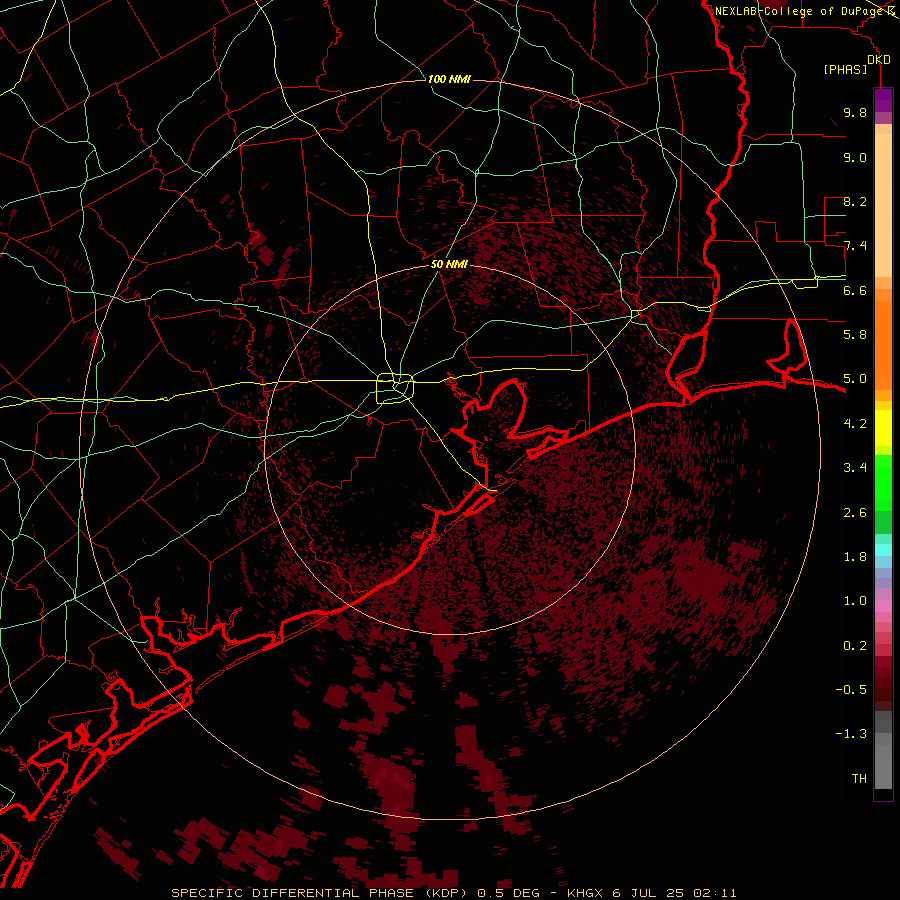Click the SPECIFIC DIFFERENTIAL PHASE title text
The height and width of the screenshot is (900, 900).
pyautogui.click(x=292, y=893)
